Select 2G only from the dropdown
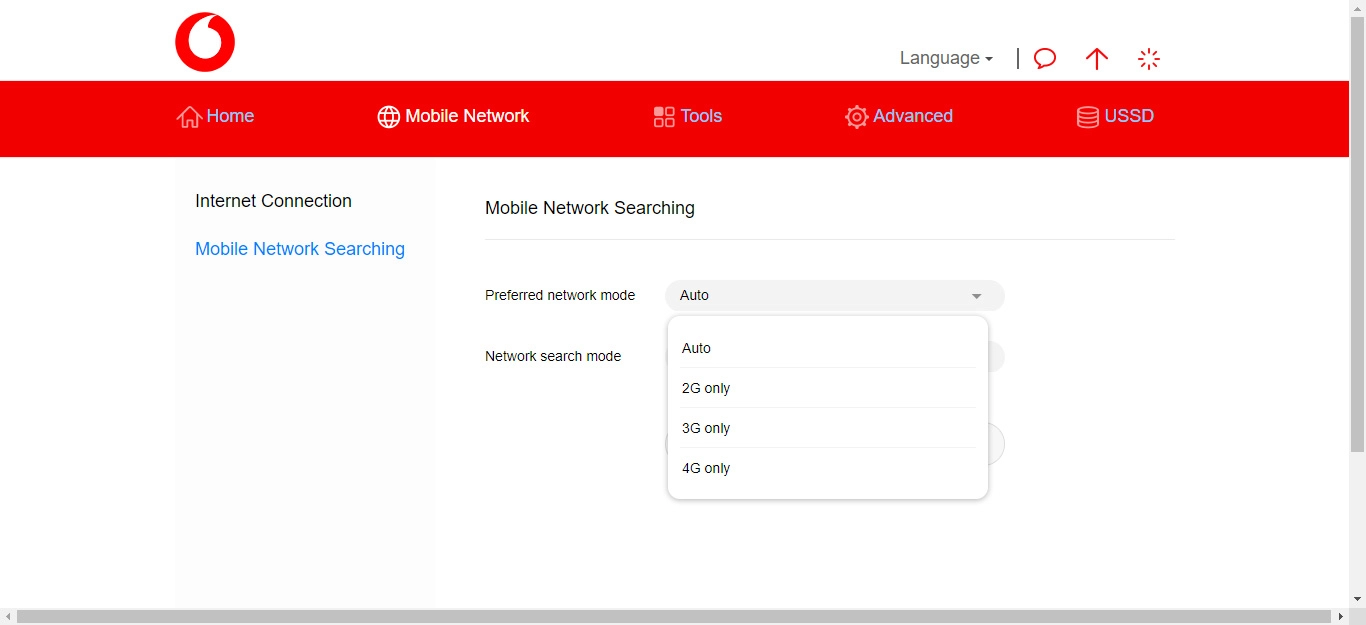1366x625 pixels. click(x=705, y=388)
